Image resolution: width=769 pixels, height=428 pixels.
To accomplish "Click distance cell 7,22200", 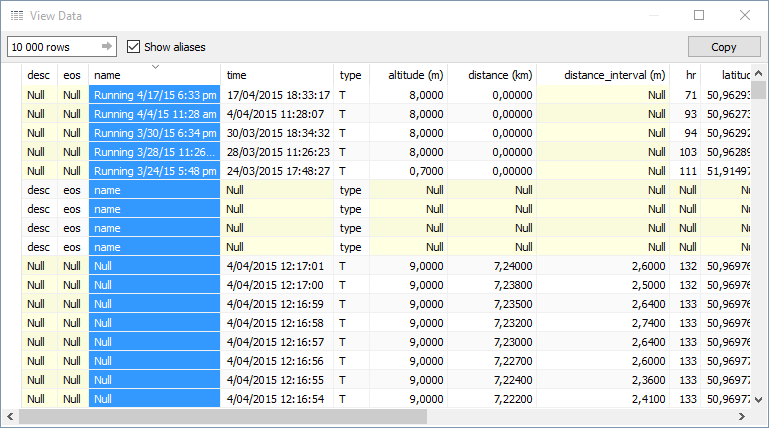I will [x=492, y=399].
